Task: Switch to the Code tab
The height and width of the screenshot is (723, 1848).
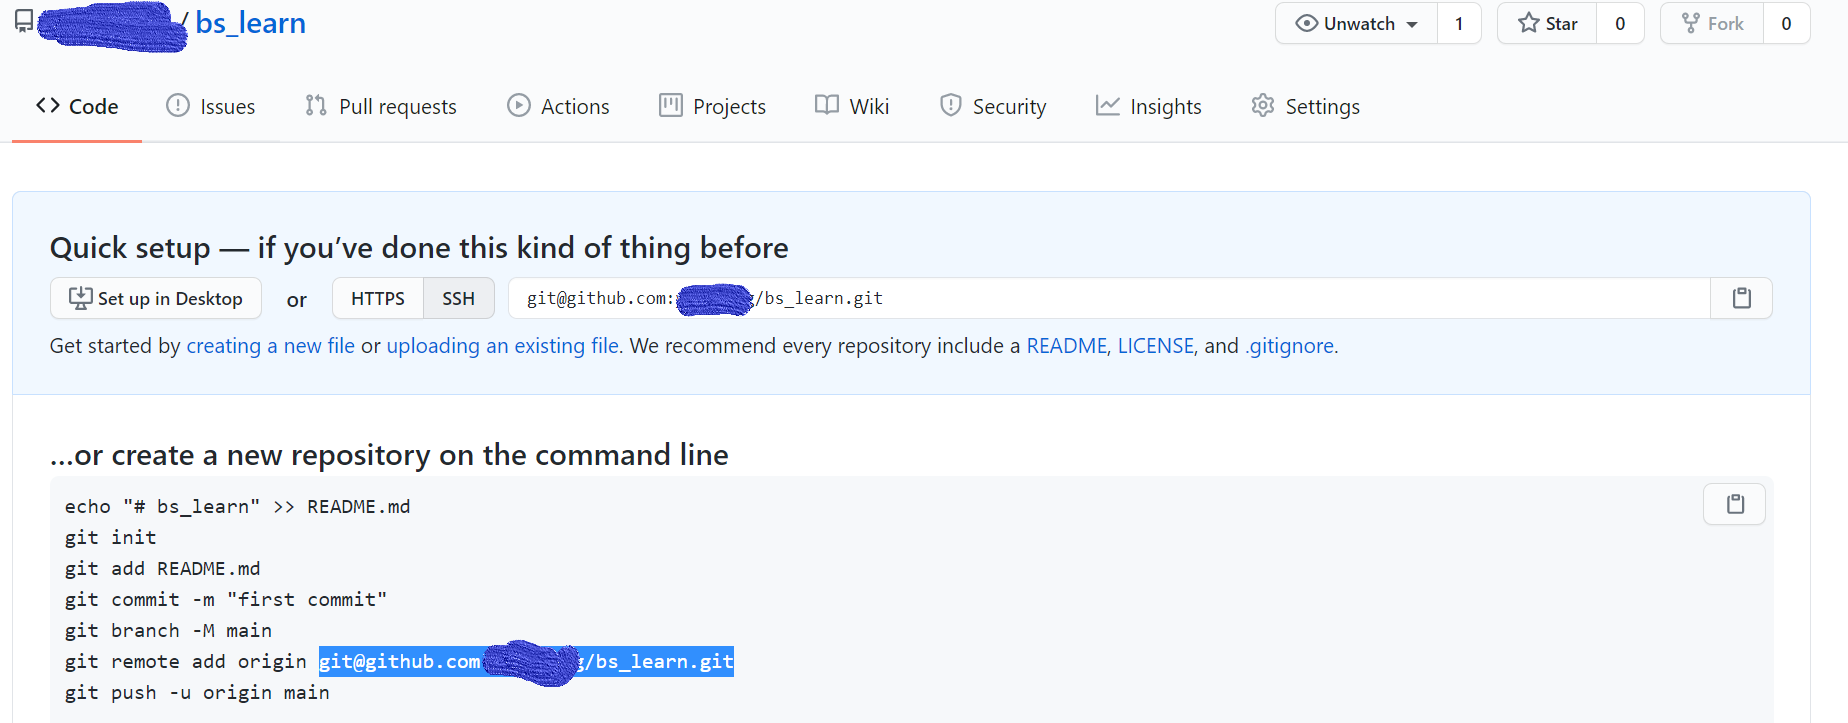Action: [77, 106]
